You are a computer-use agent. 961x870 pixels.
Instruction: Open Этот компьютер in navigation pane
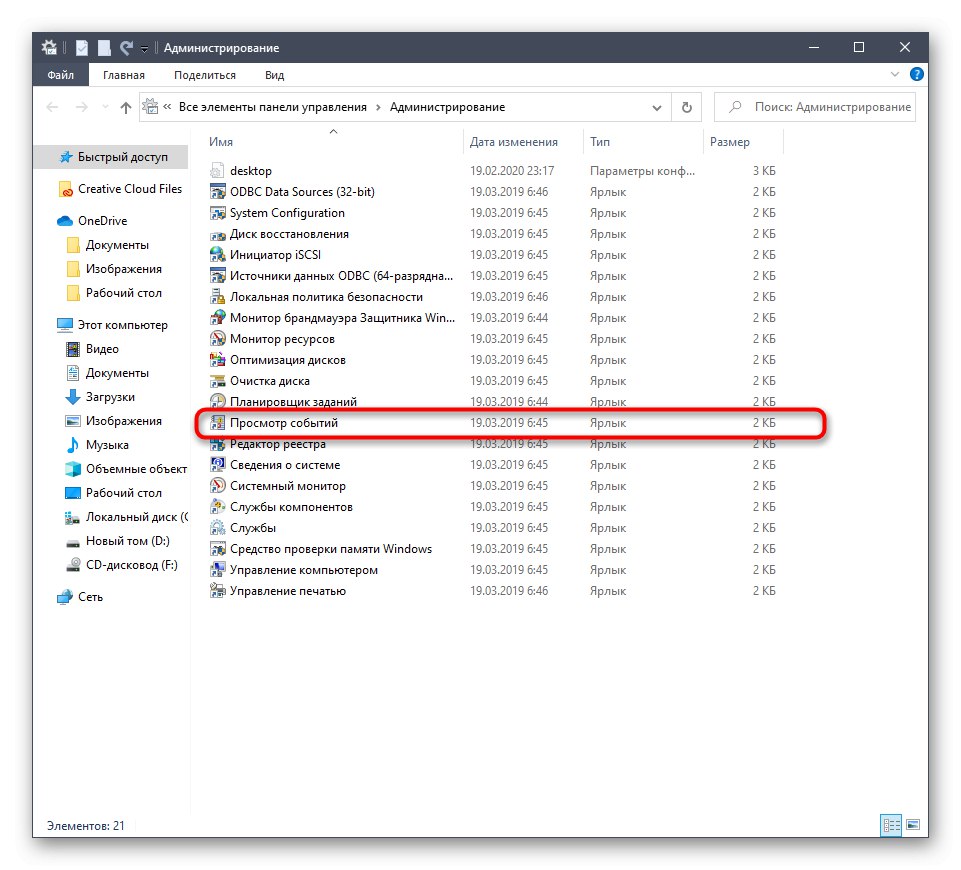pos(111,325)
